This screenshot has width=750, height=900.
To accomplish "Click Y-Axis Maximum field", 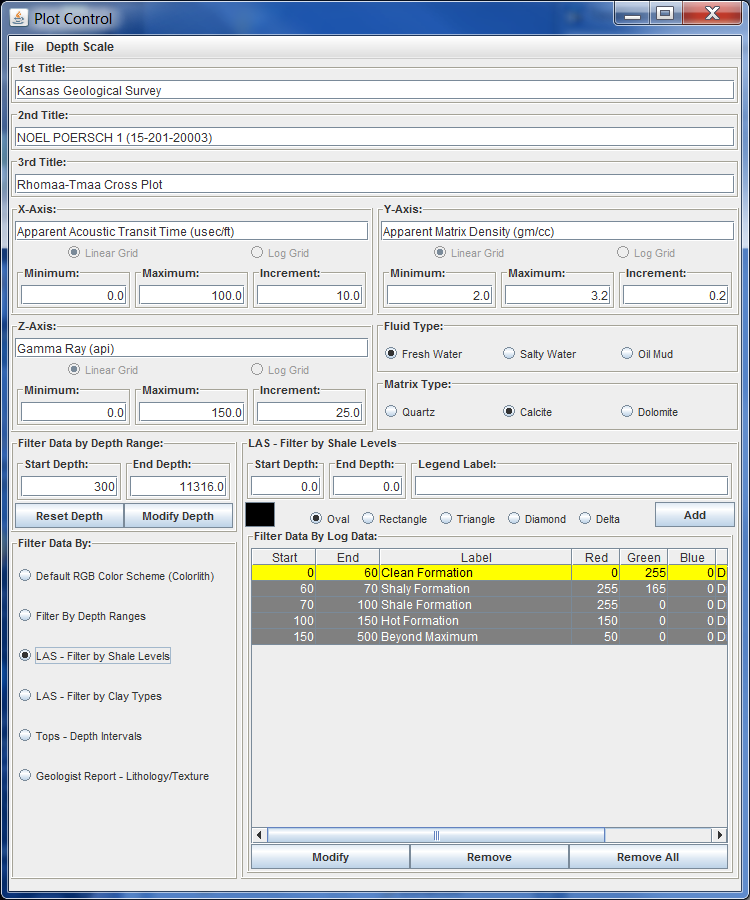I will coord(558,295).
